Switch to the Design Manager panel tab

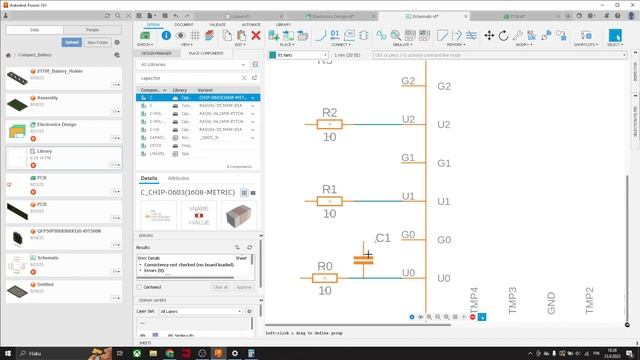click(156, 53)
